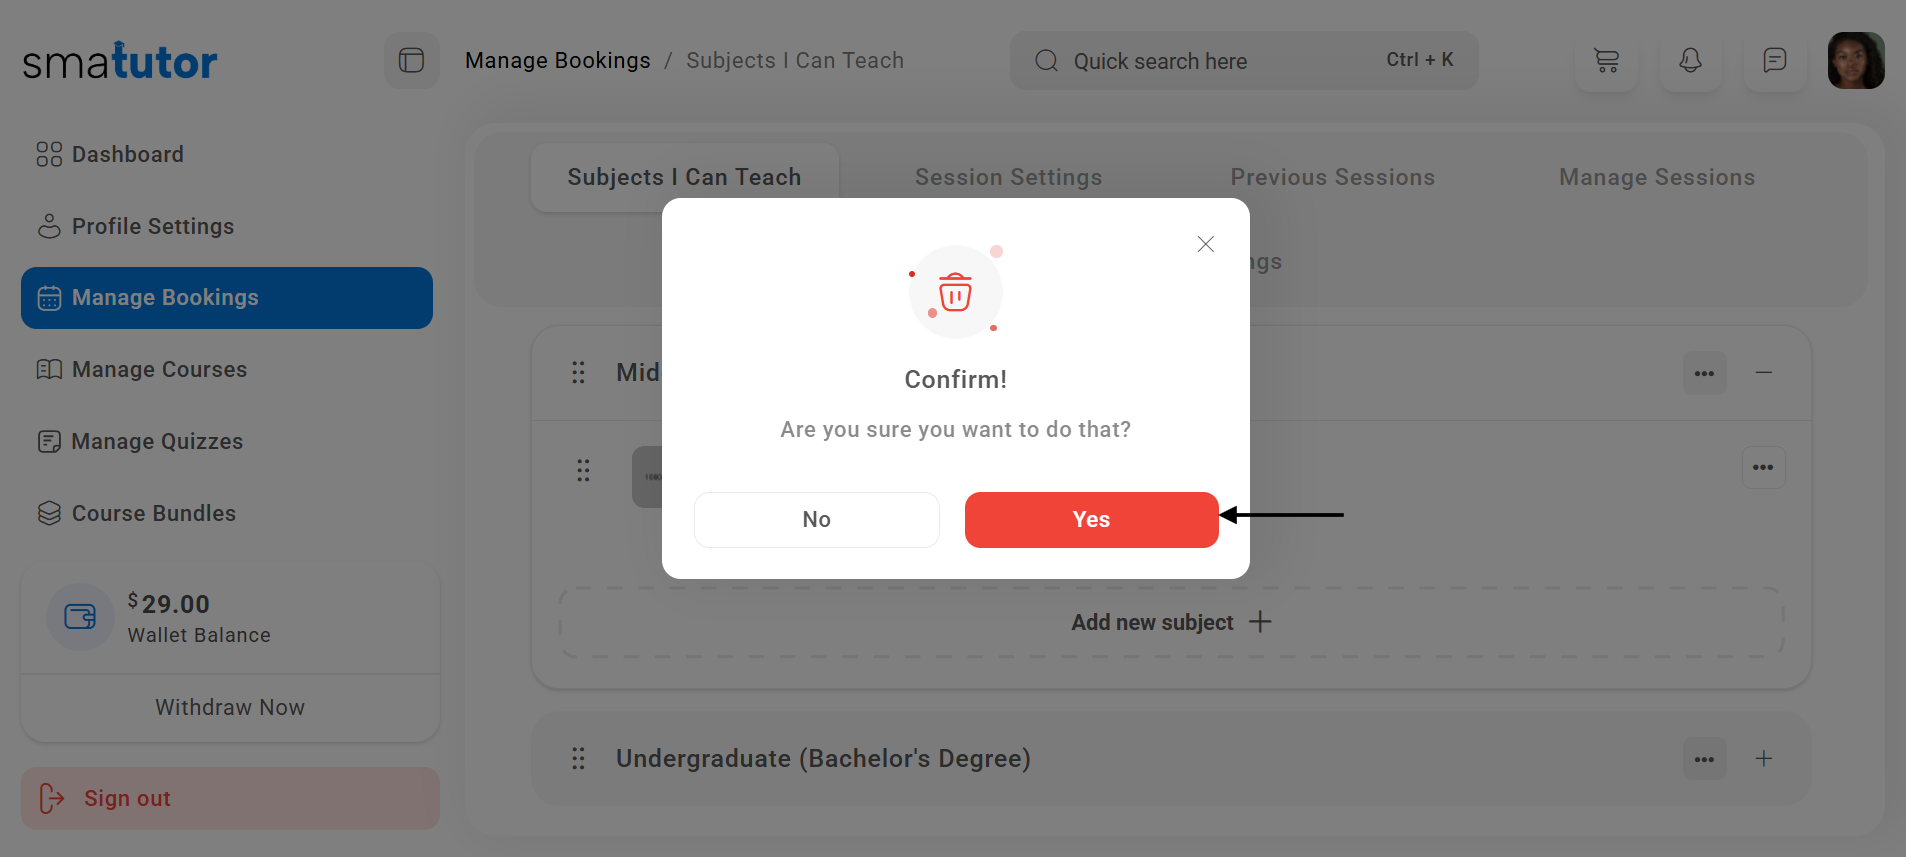Click the wallet balance icon
Screen dimensions: 1906x857
(x=80, y=617)
